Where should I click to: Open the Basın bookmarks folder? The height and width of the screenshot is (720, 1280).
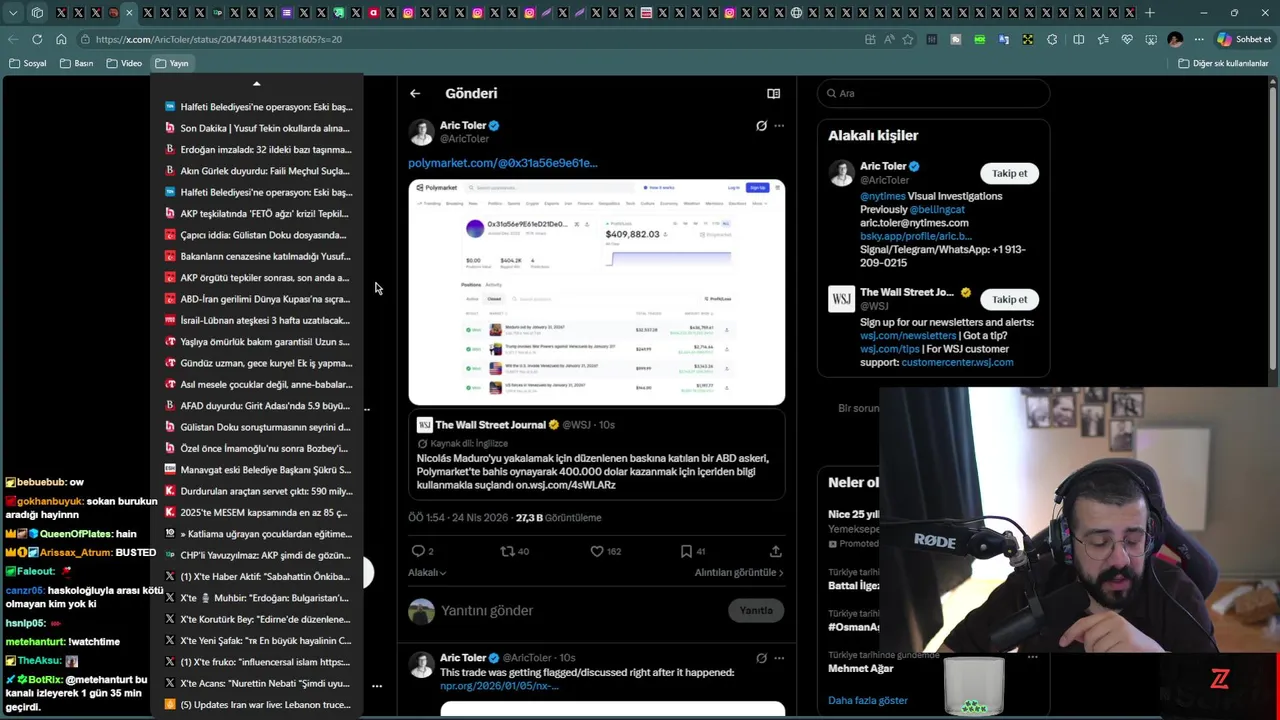click(76, 63)
